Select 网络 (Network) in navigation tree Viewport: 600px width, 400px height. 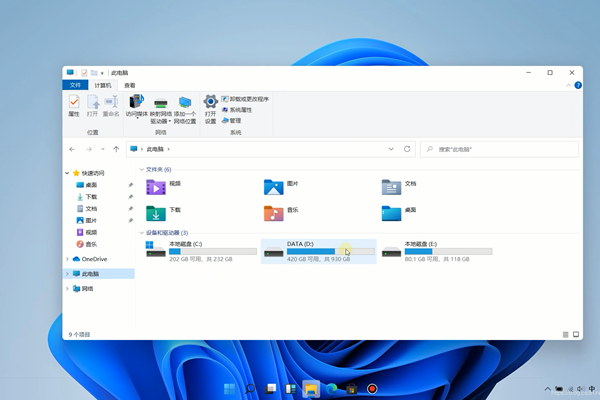coord(88,288)
